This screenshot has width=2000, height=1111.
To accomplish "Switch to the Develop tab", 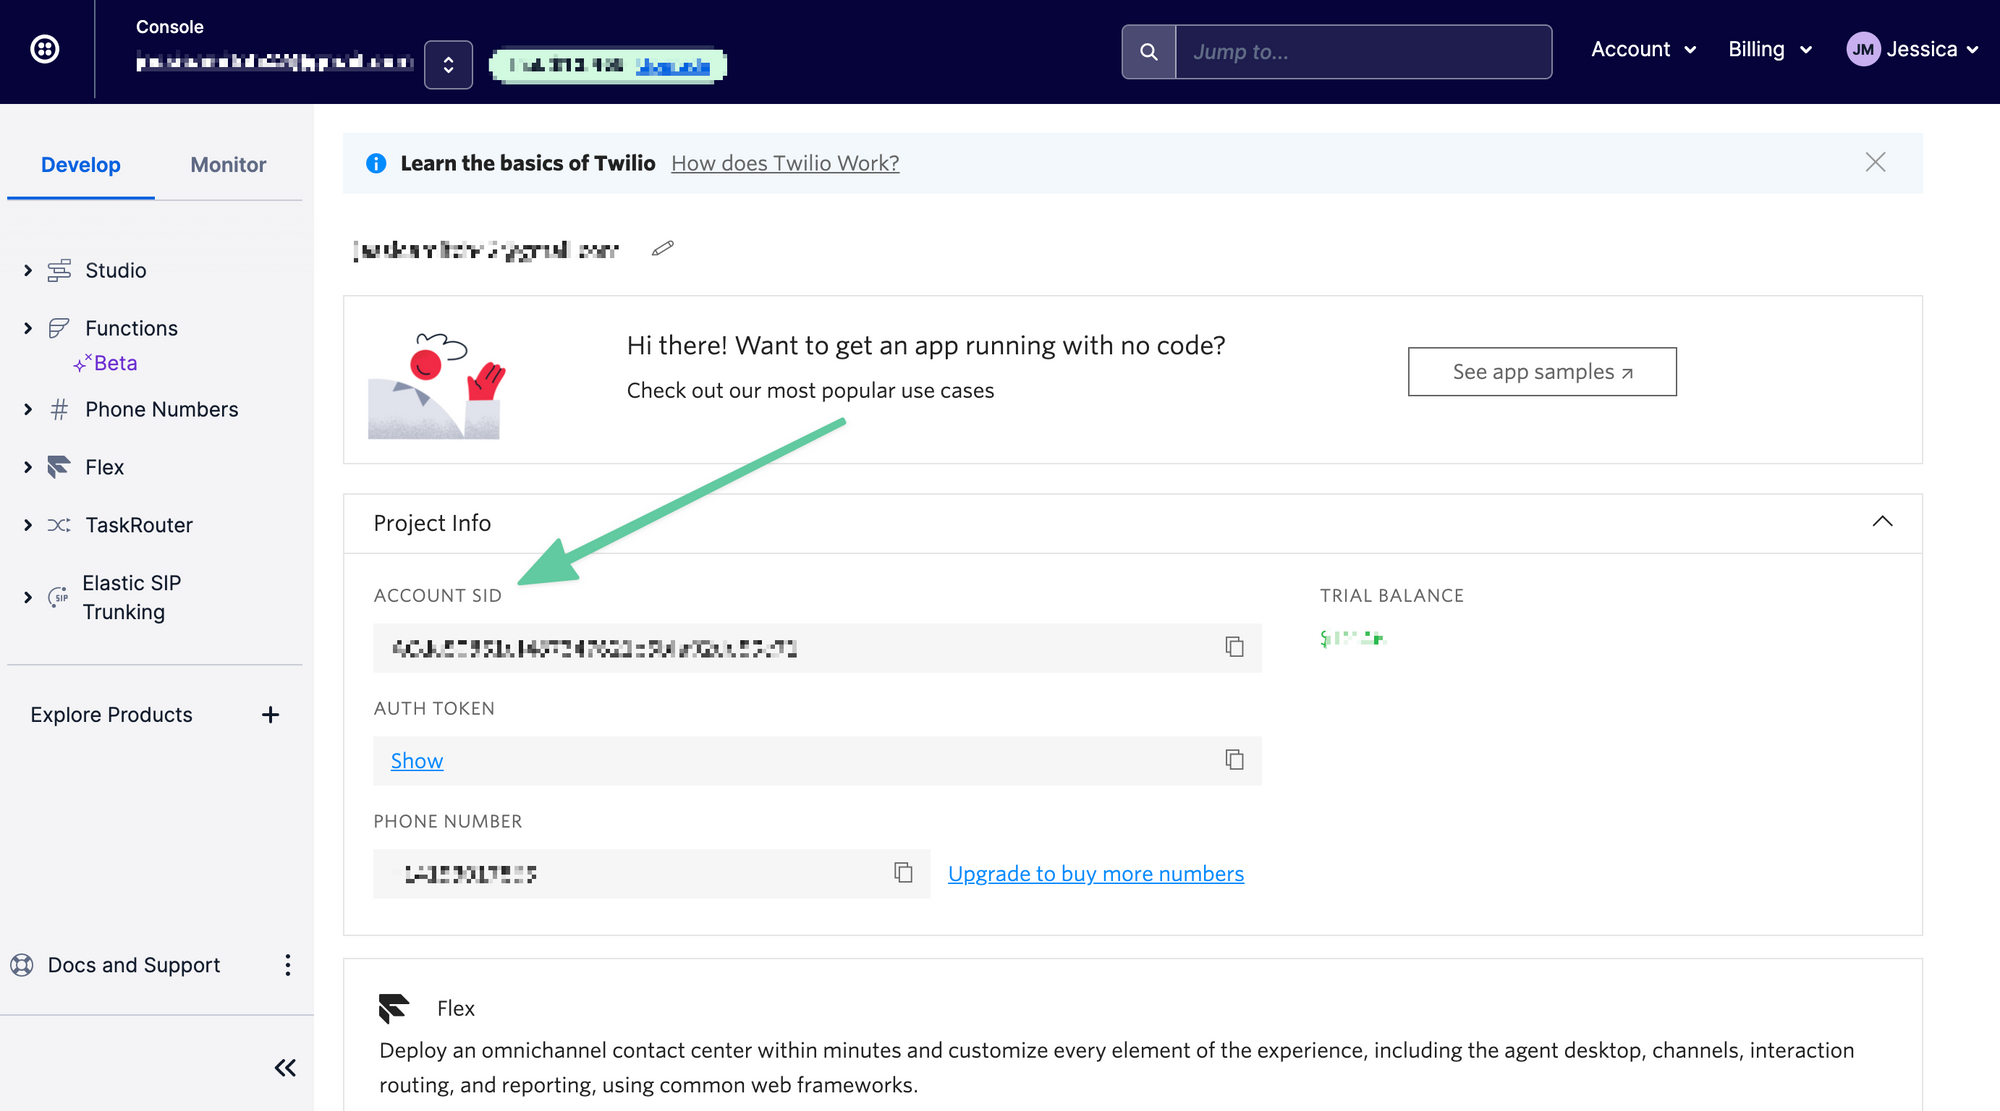I will pos(81,165).
